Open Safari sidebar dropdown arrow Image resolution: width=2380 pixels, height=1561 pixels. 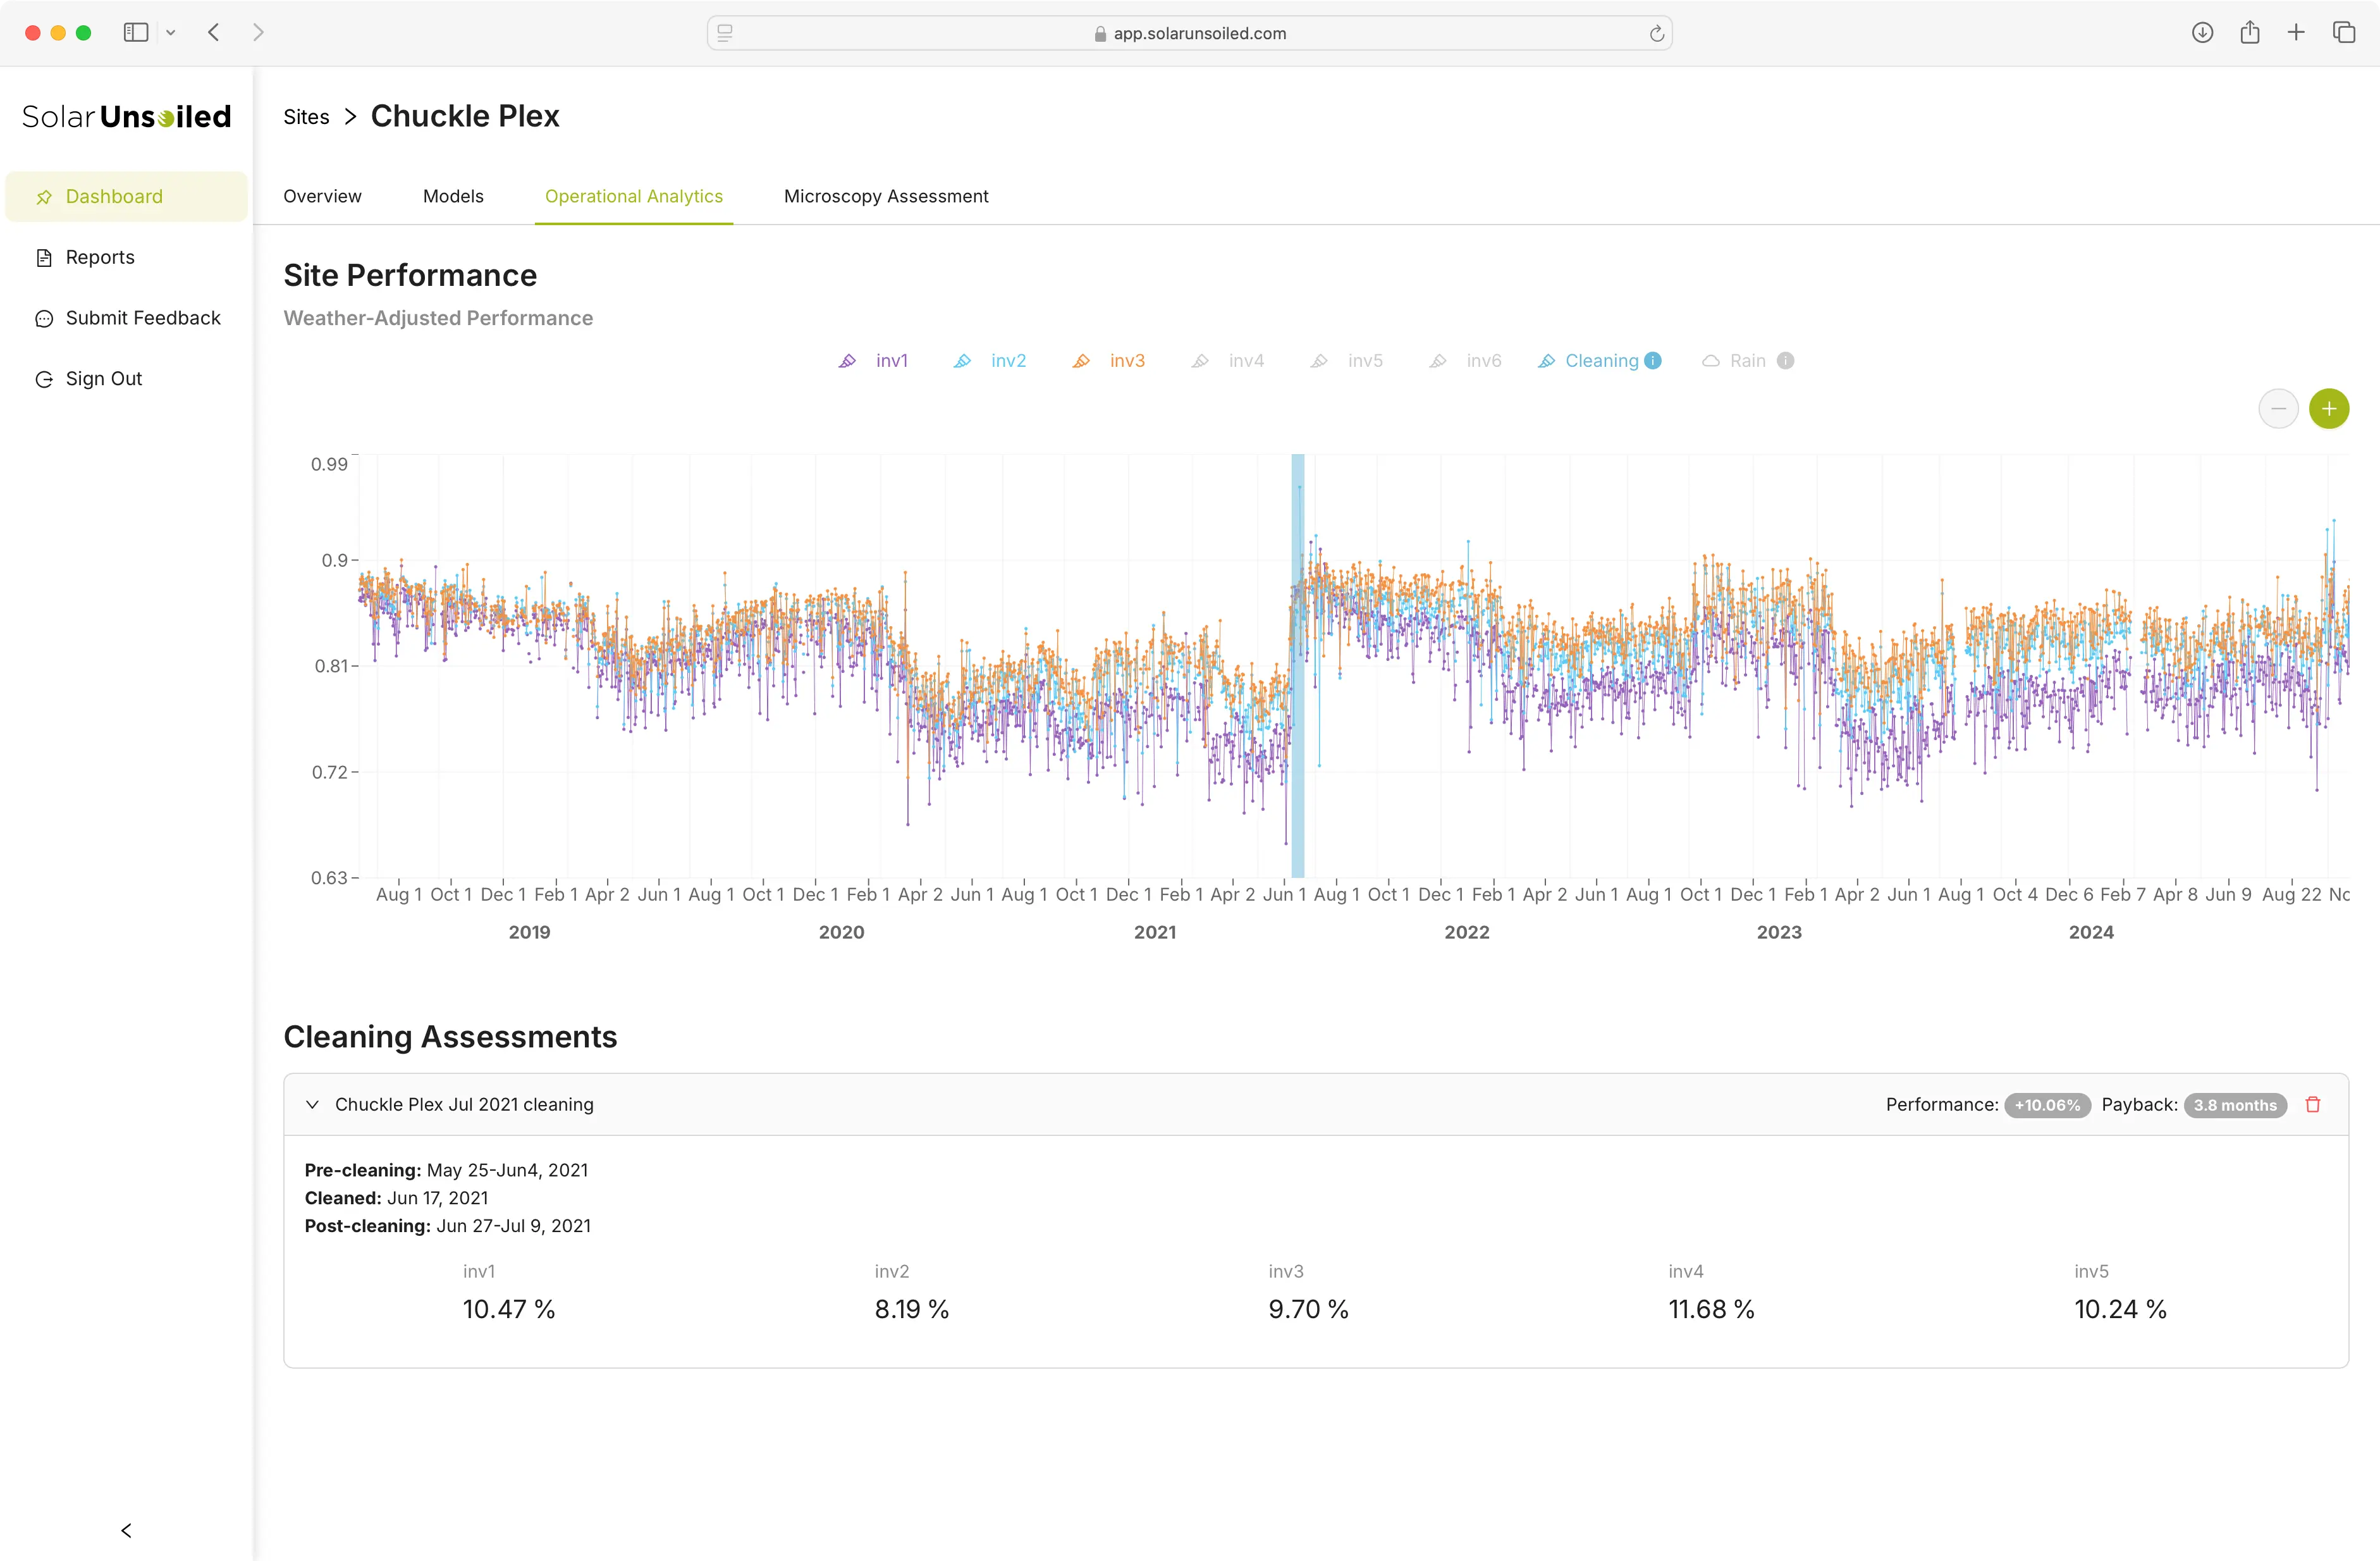pos(171,33)
